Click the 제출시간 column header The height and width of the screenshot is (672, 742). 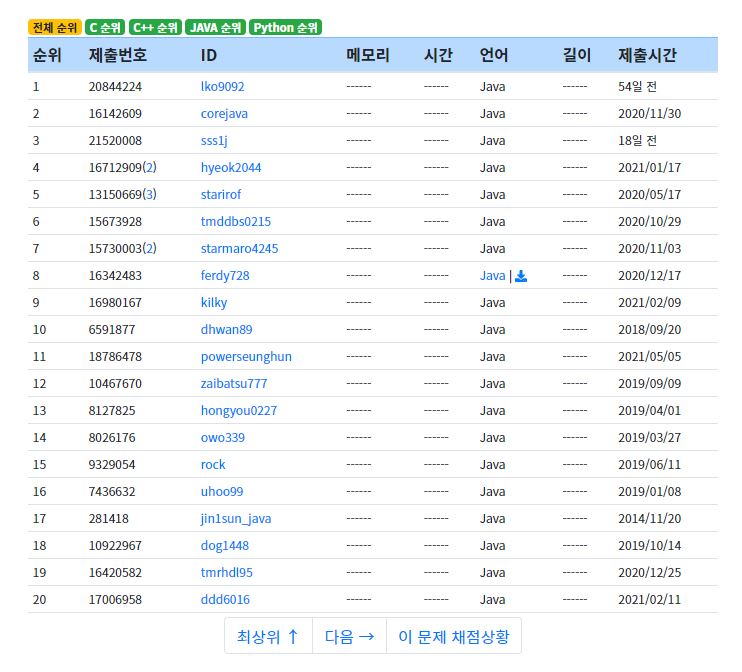(647, 55)
